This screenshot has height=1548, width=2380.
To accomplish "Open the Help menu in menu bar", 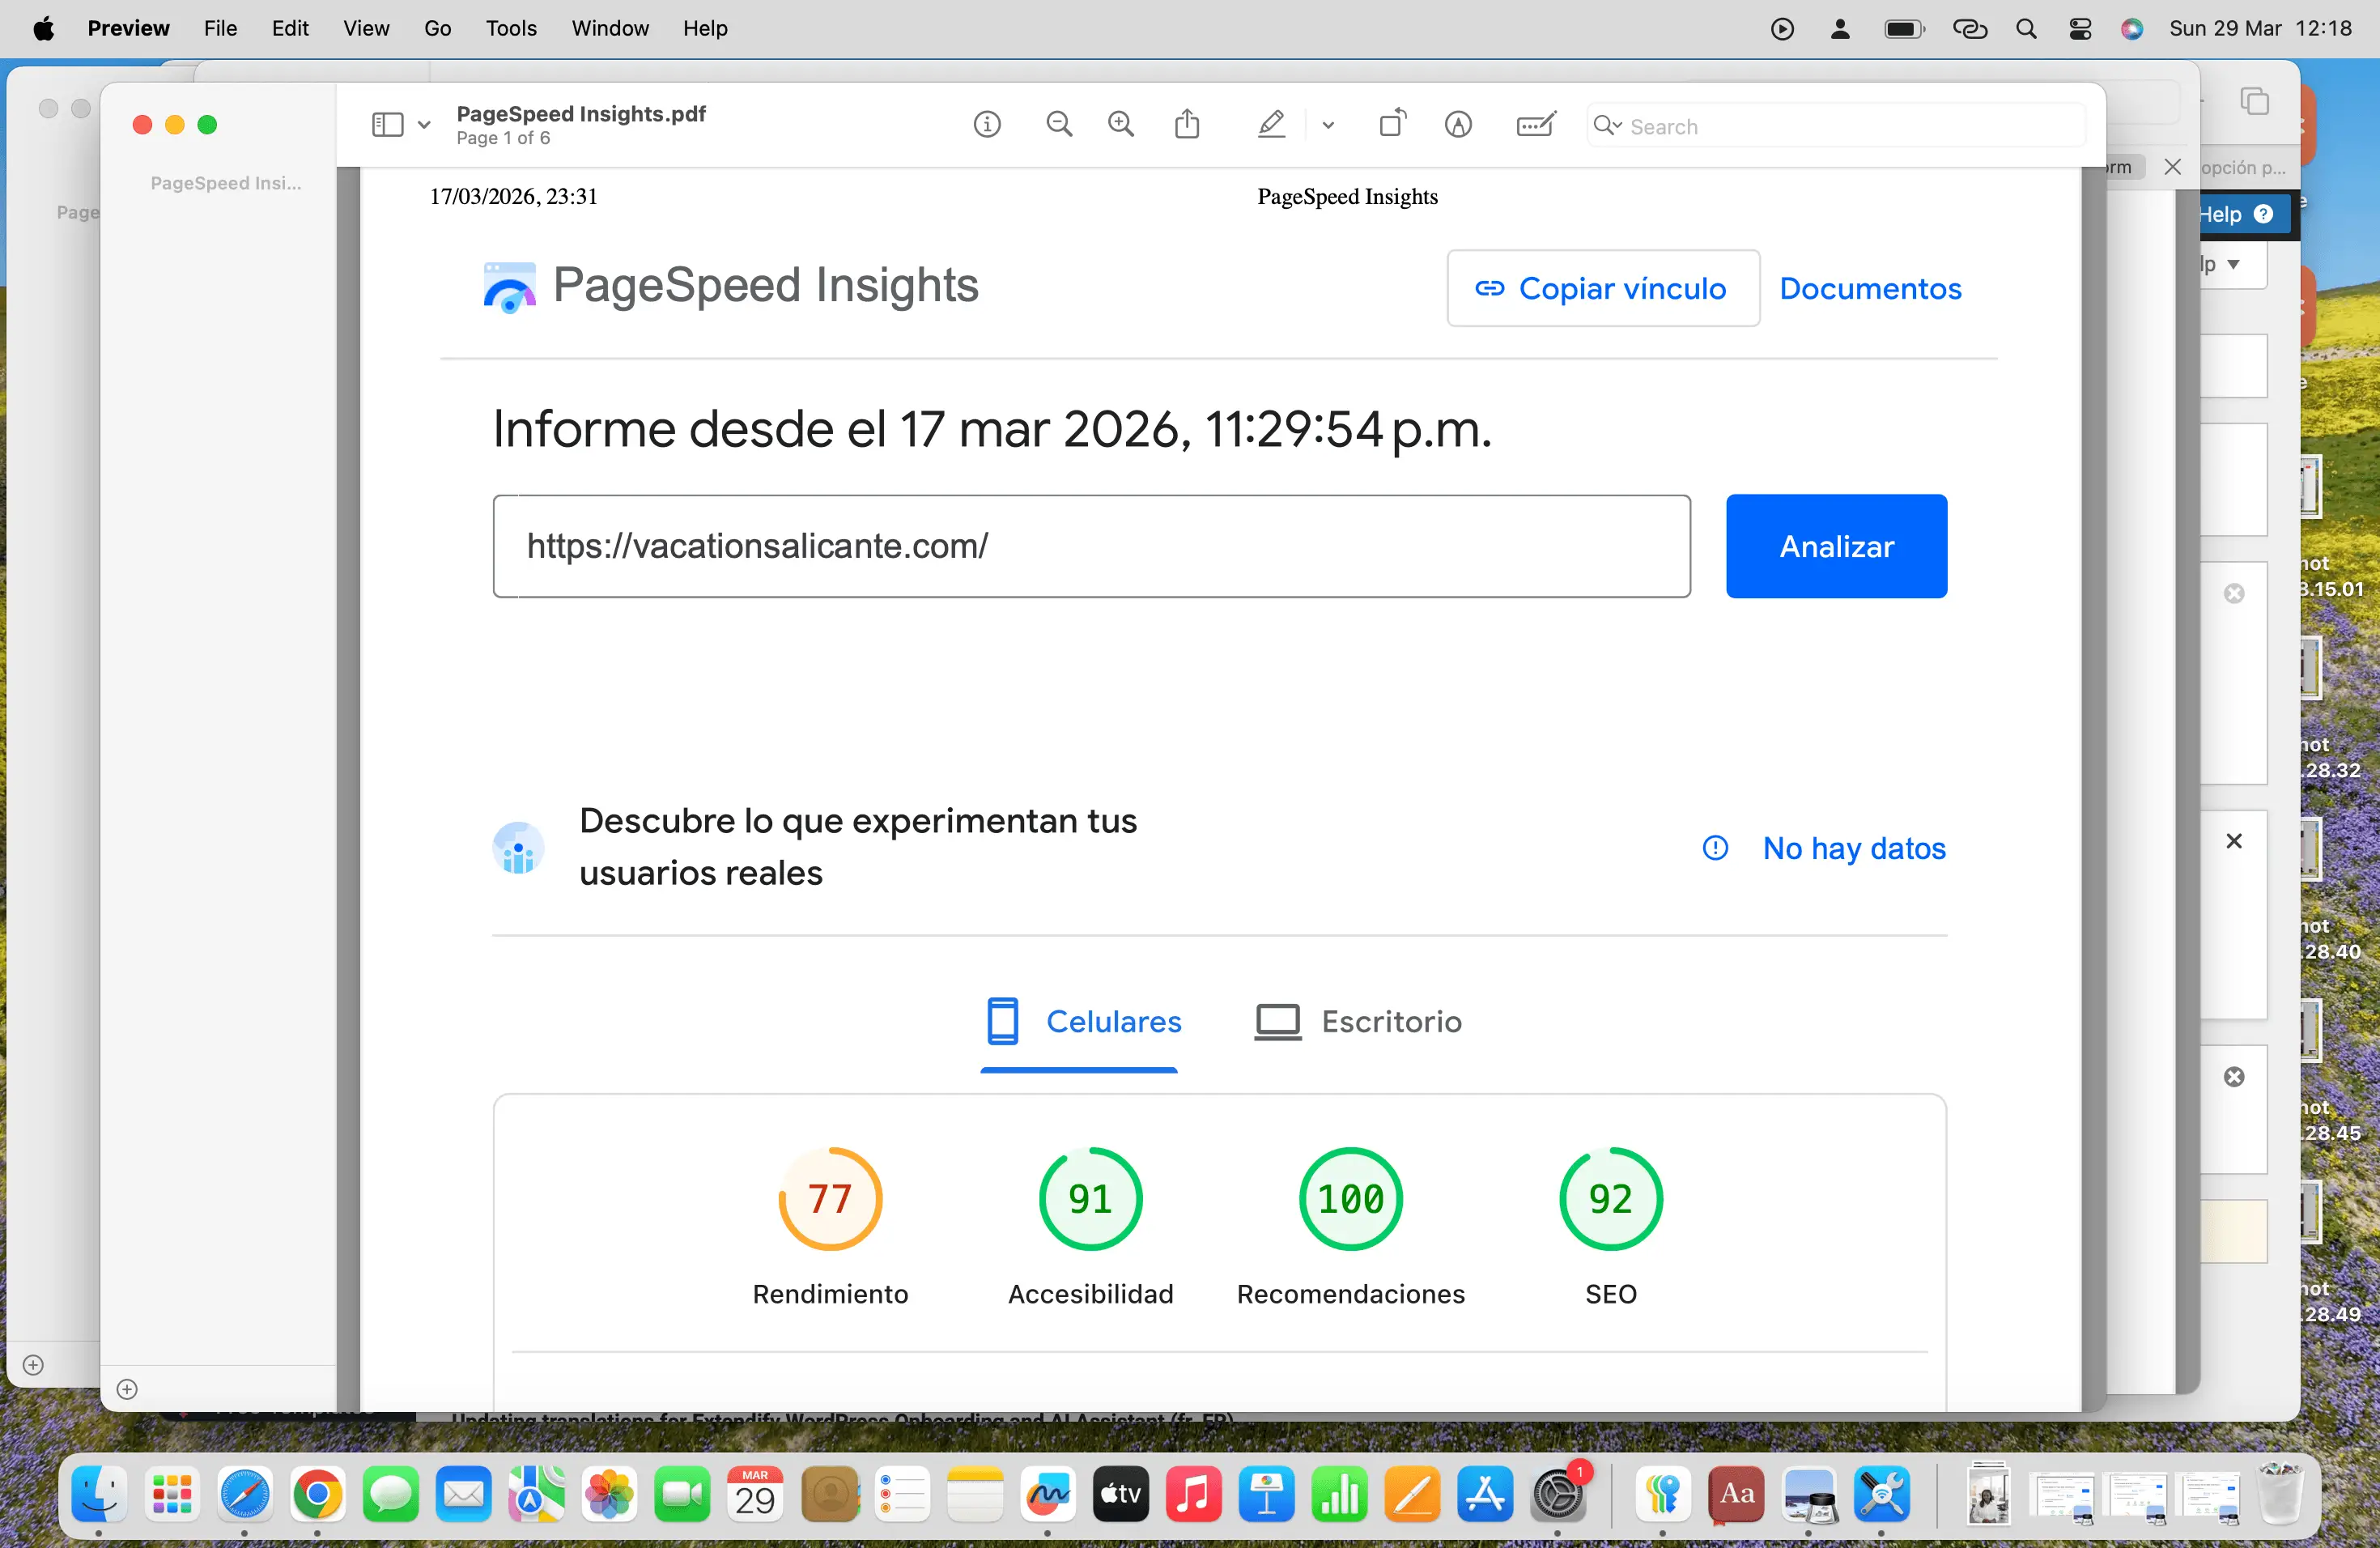I will [x=705, y=28].
